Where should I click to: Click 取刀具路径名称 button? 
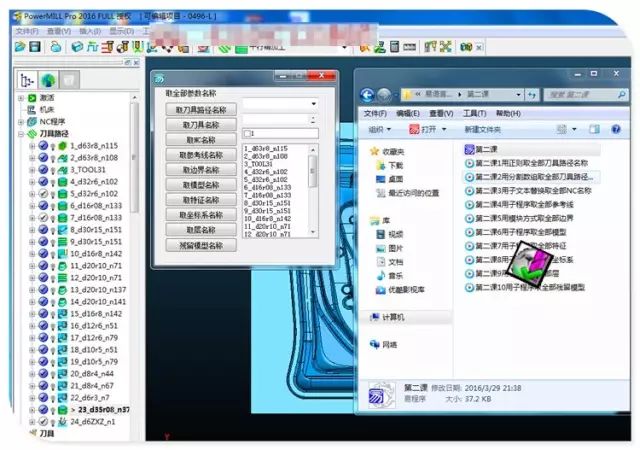tap(201, 109)
